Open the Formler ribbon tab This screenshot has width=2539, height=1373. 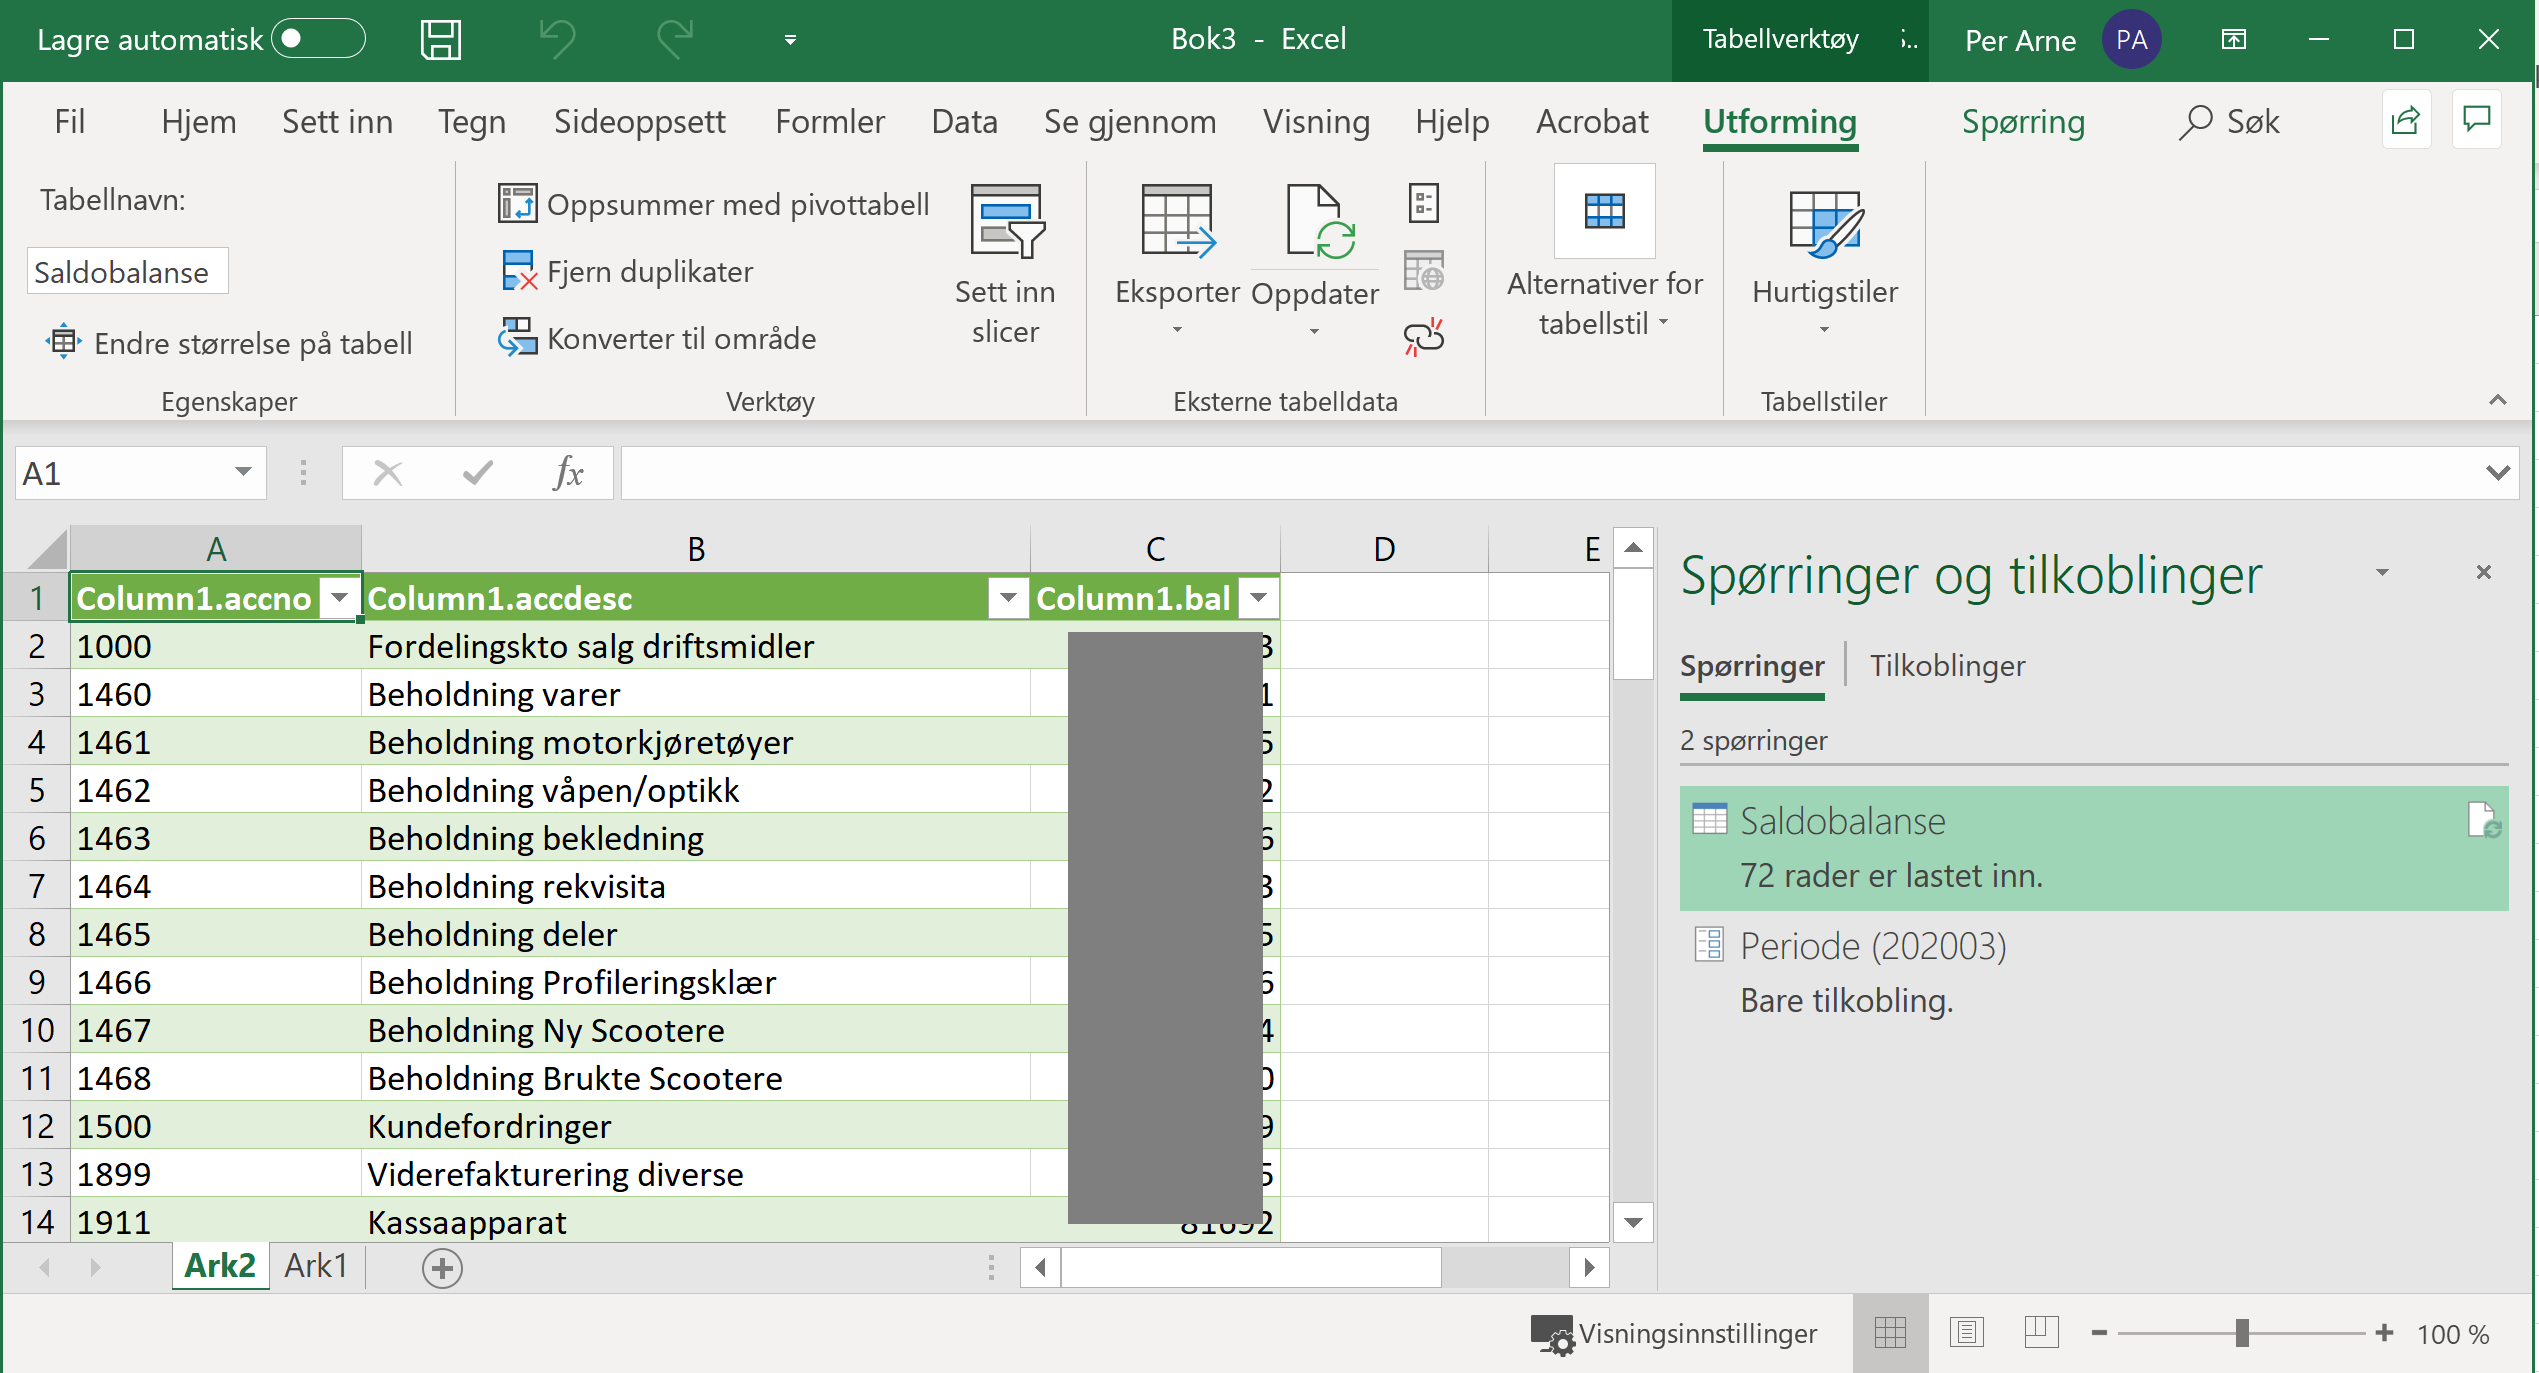click(829, 122)
